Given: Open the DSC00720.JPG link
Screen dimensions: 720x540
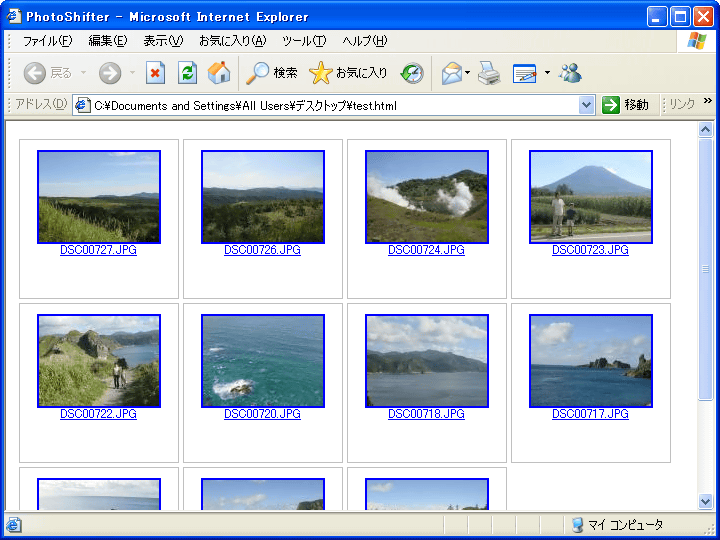Looking at the screenshot, I should coord(262,414).
